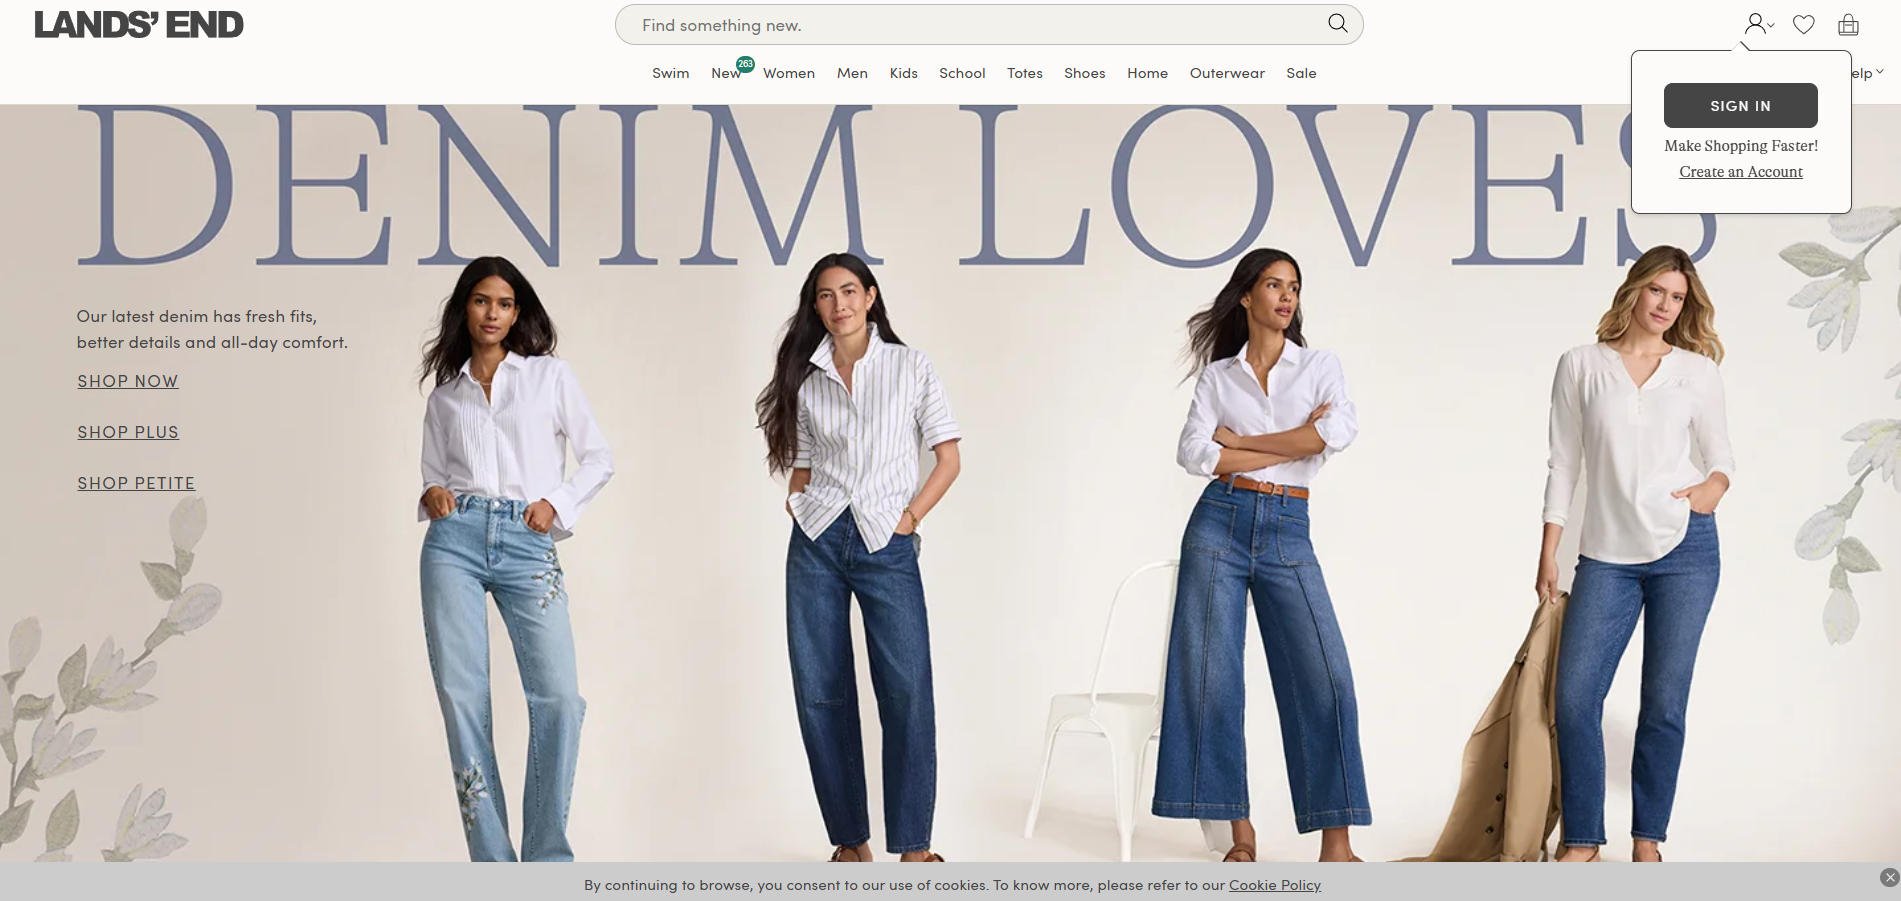View the Cookie Policy link
This screenshot has width=1901, height=901.
tap(1274, 885)
